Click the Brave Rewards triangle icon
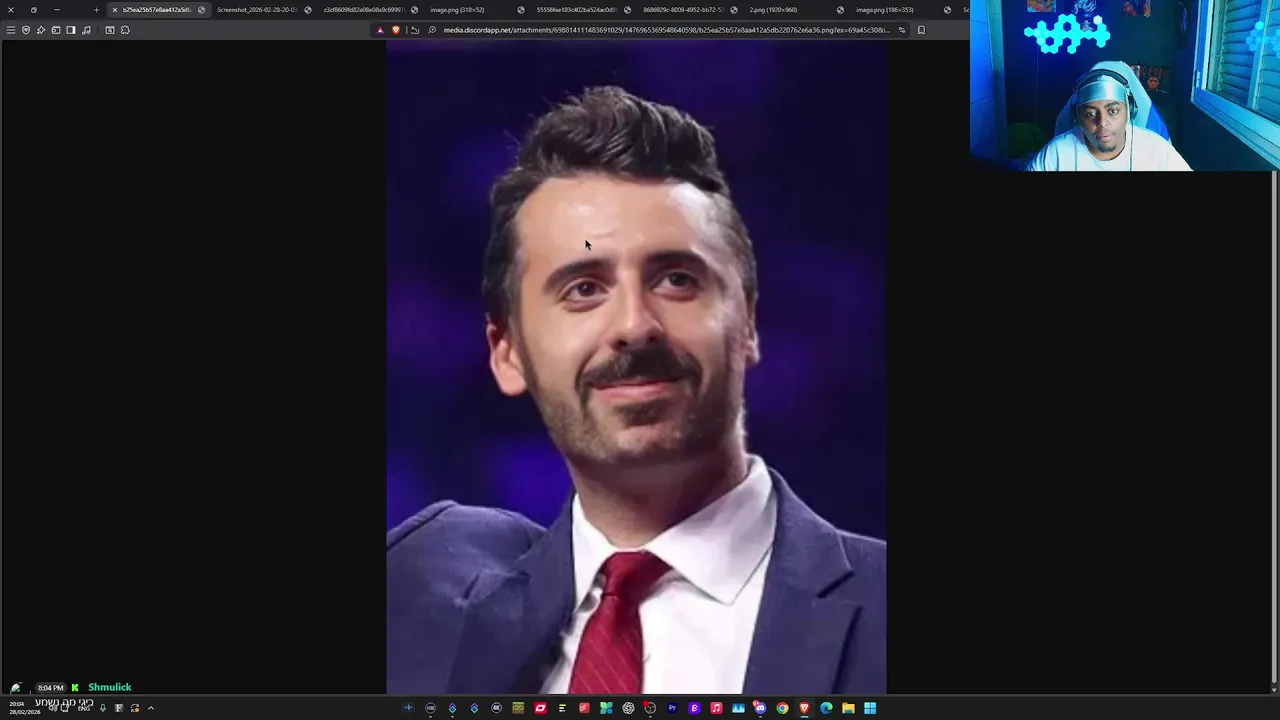 [x=380, y=30]
